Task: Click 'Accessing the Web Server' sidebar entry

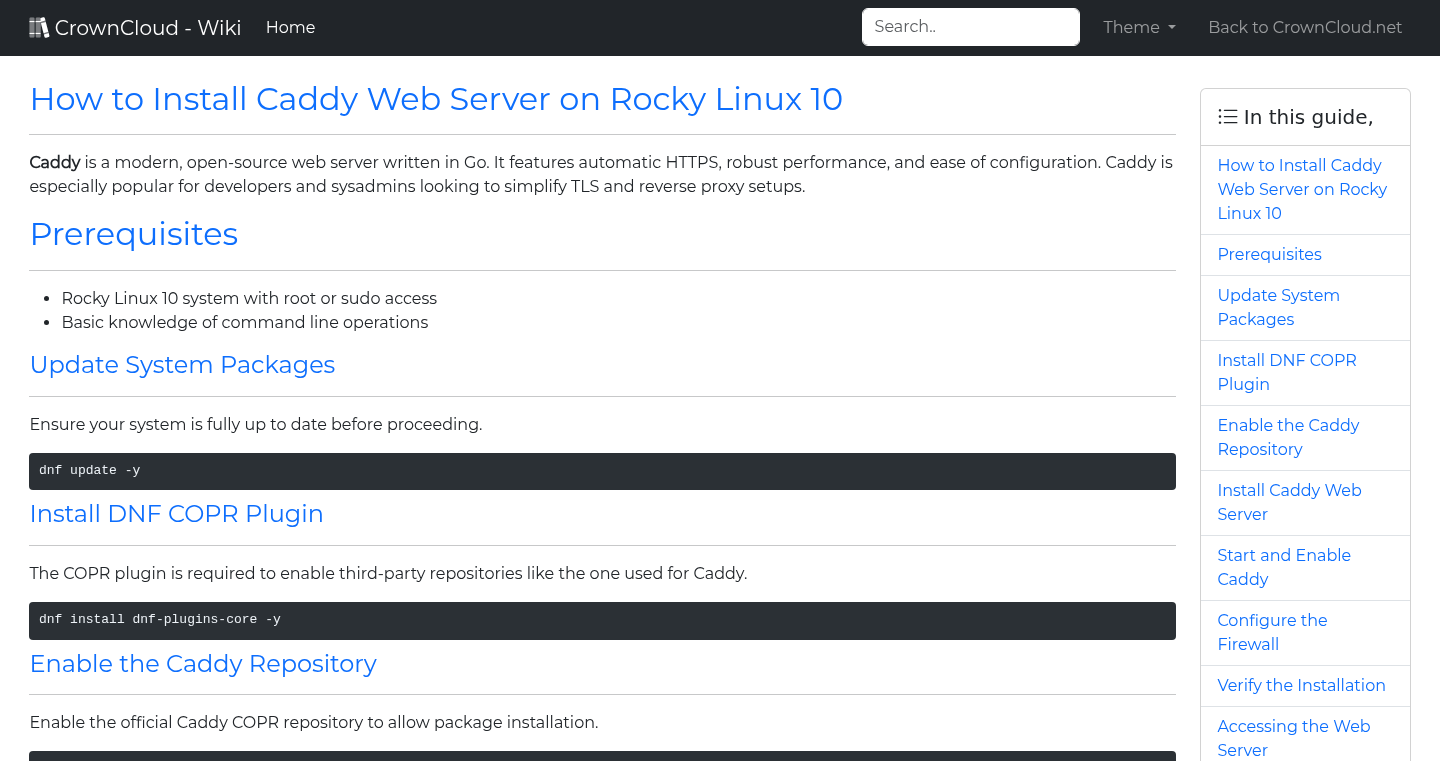Action: click(x=1293, y=738)
